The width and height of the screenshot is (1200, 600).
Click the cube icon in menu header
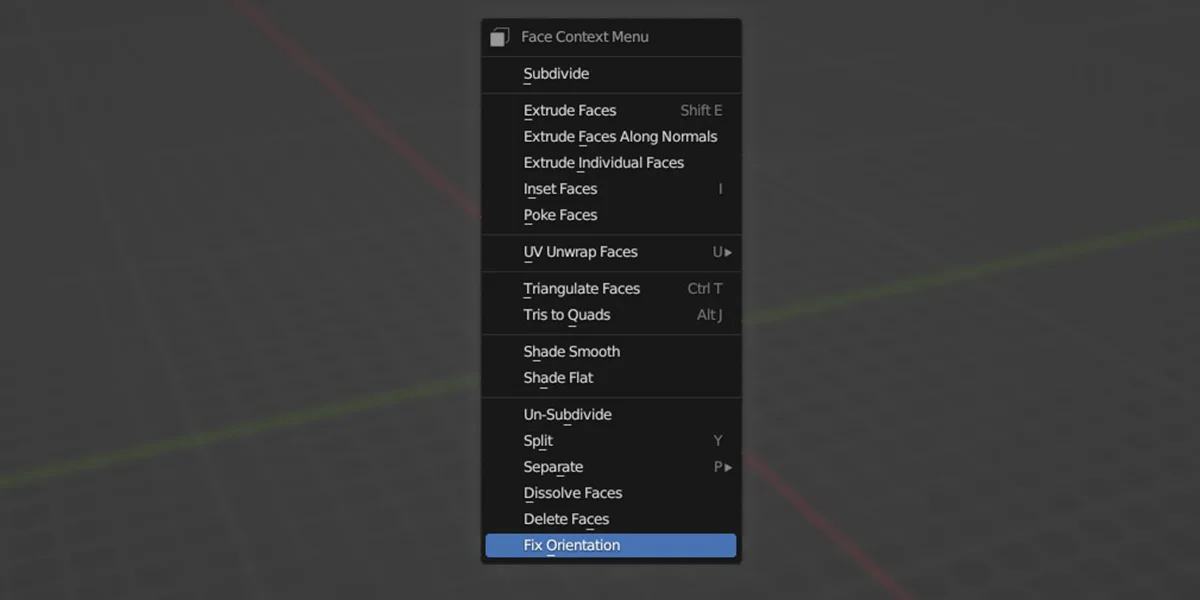tap(499, 36)
